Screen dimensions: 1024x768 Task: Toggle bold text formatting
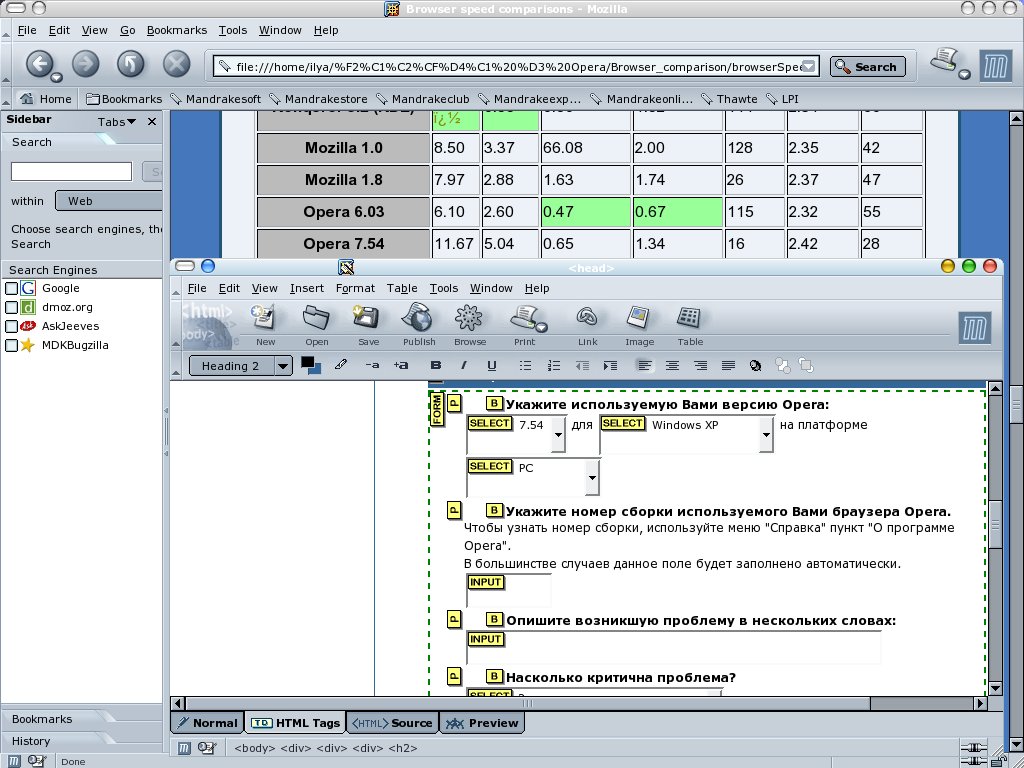pyautogui.click(x=435, y=366)
